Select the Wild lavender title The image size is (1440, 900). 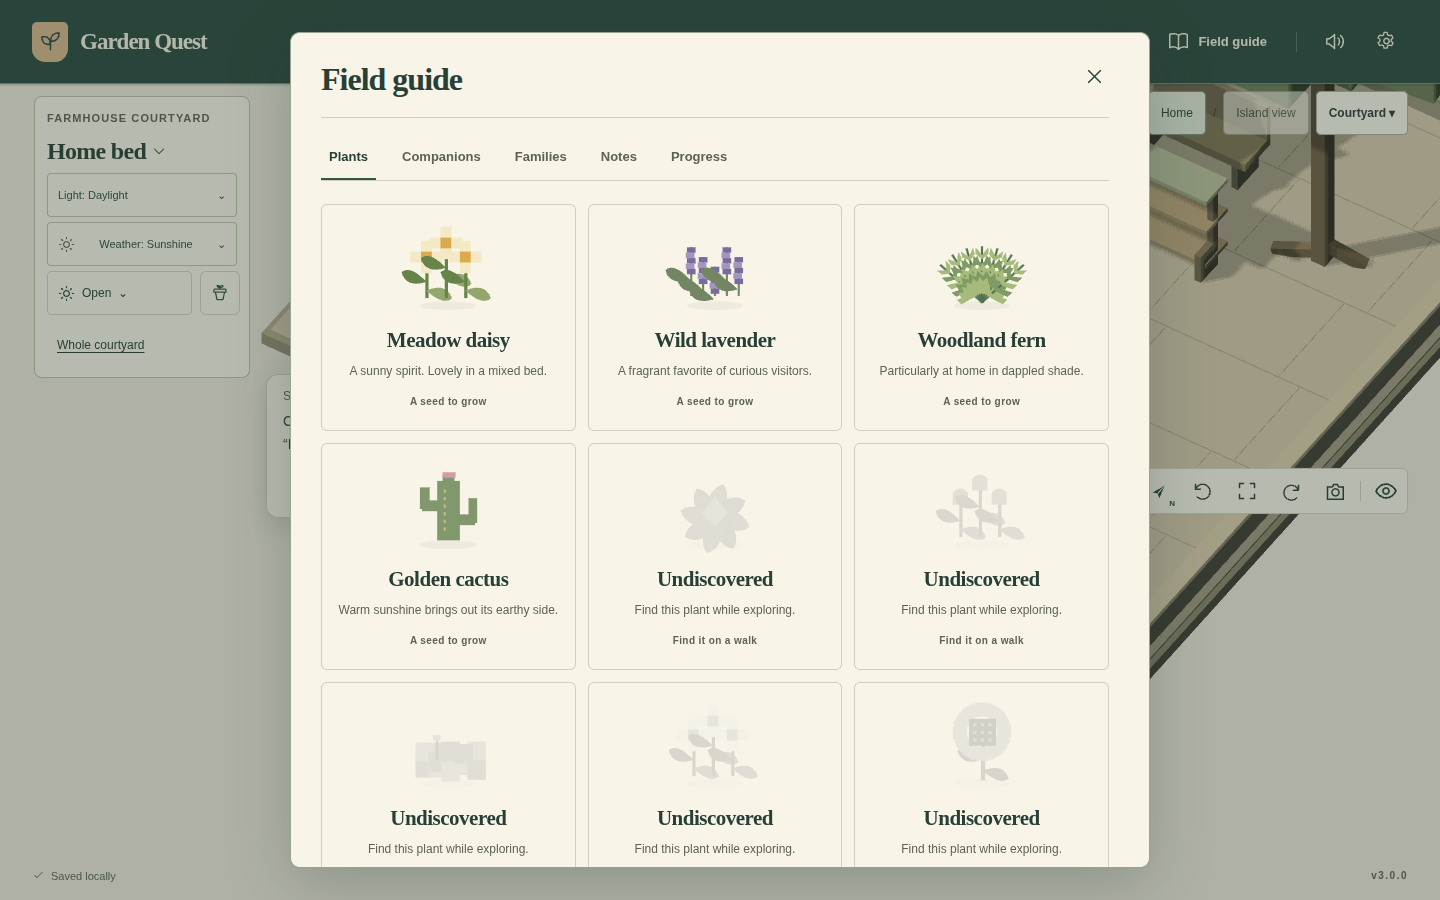[715, 340]
